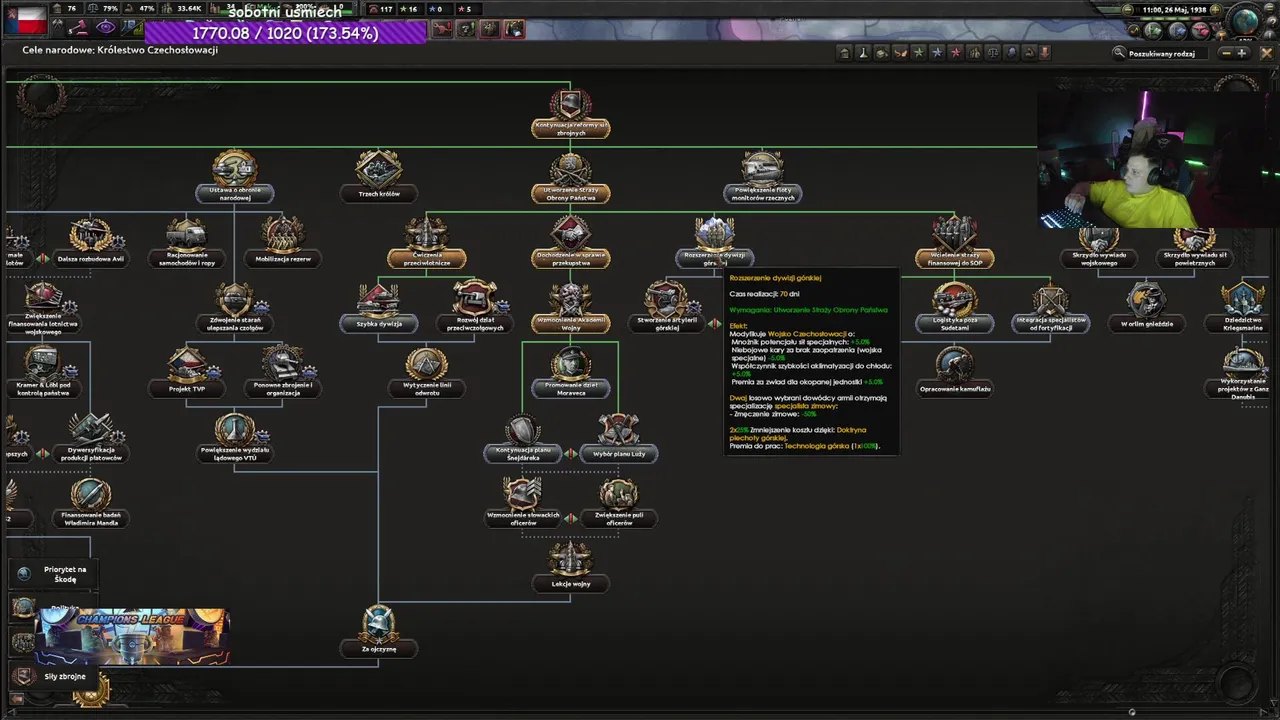Toggle the green star focus filter

tap(919, 53)
